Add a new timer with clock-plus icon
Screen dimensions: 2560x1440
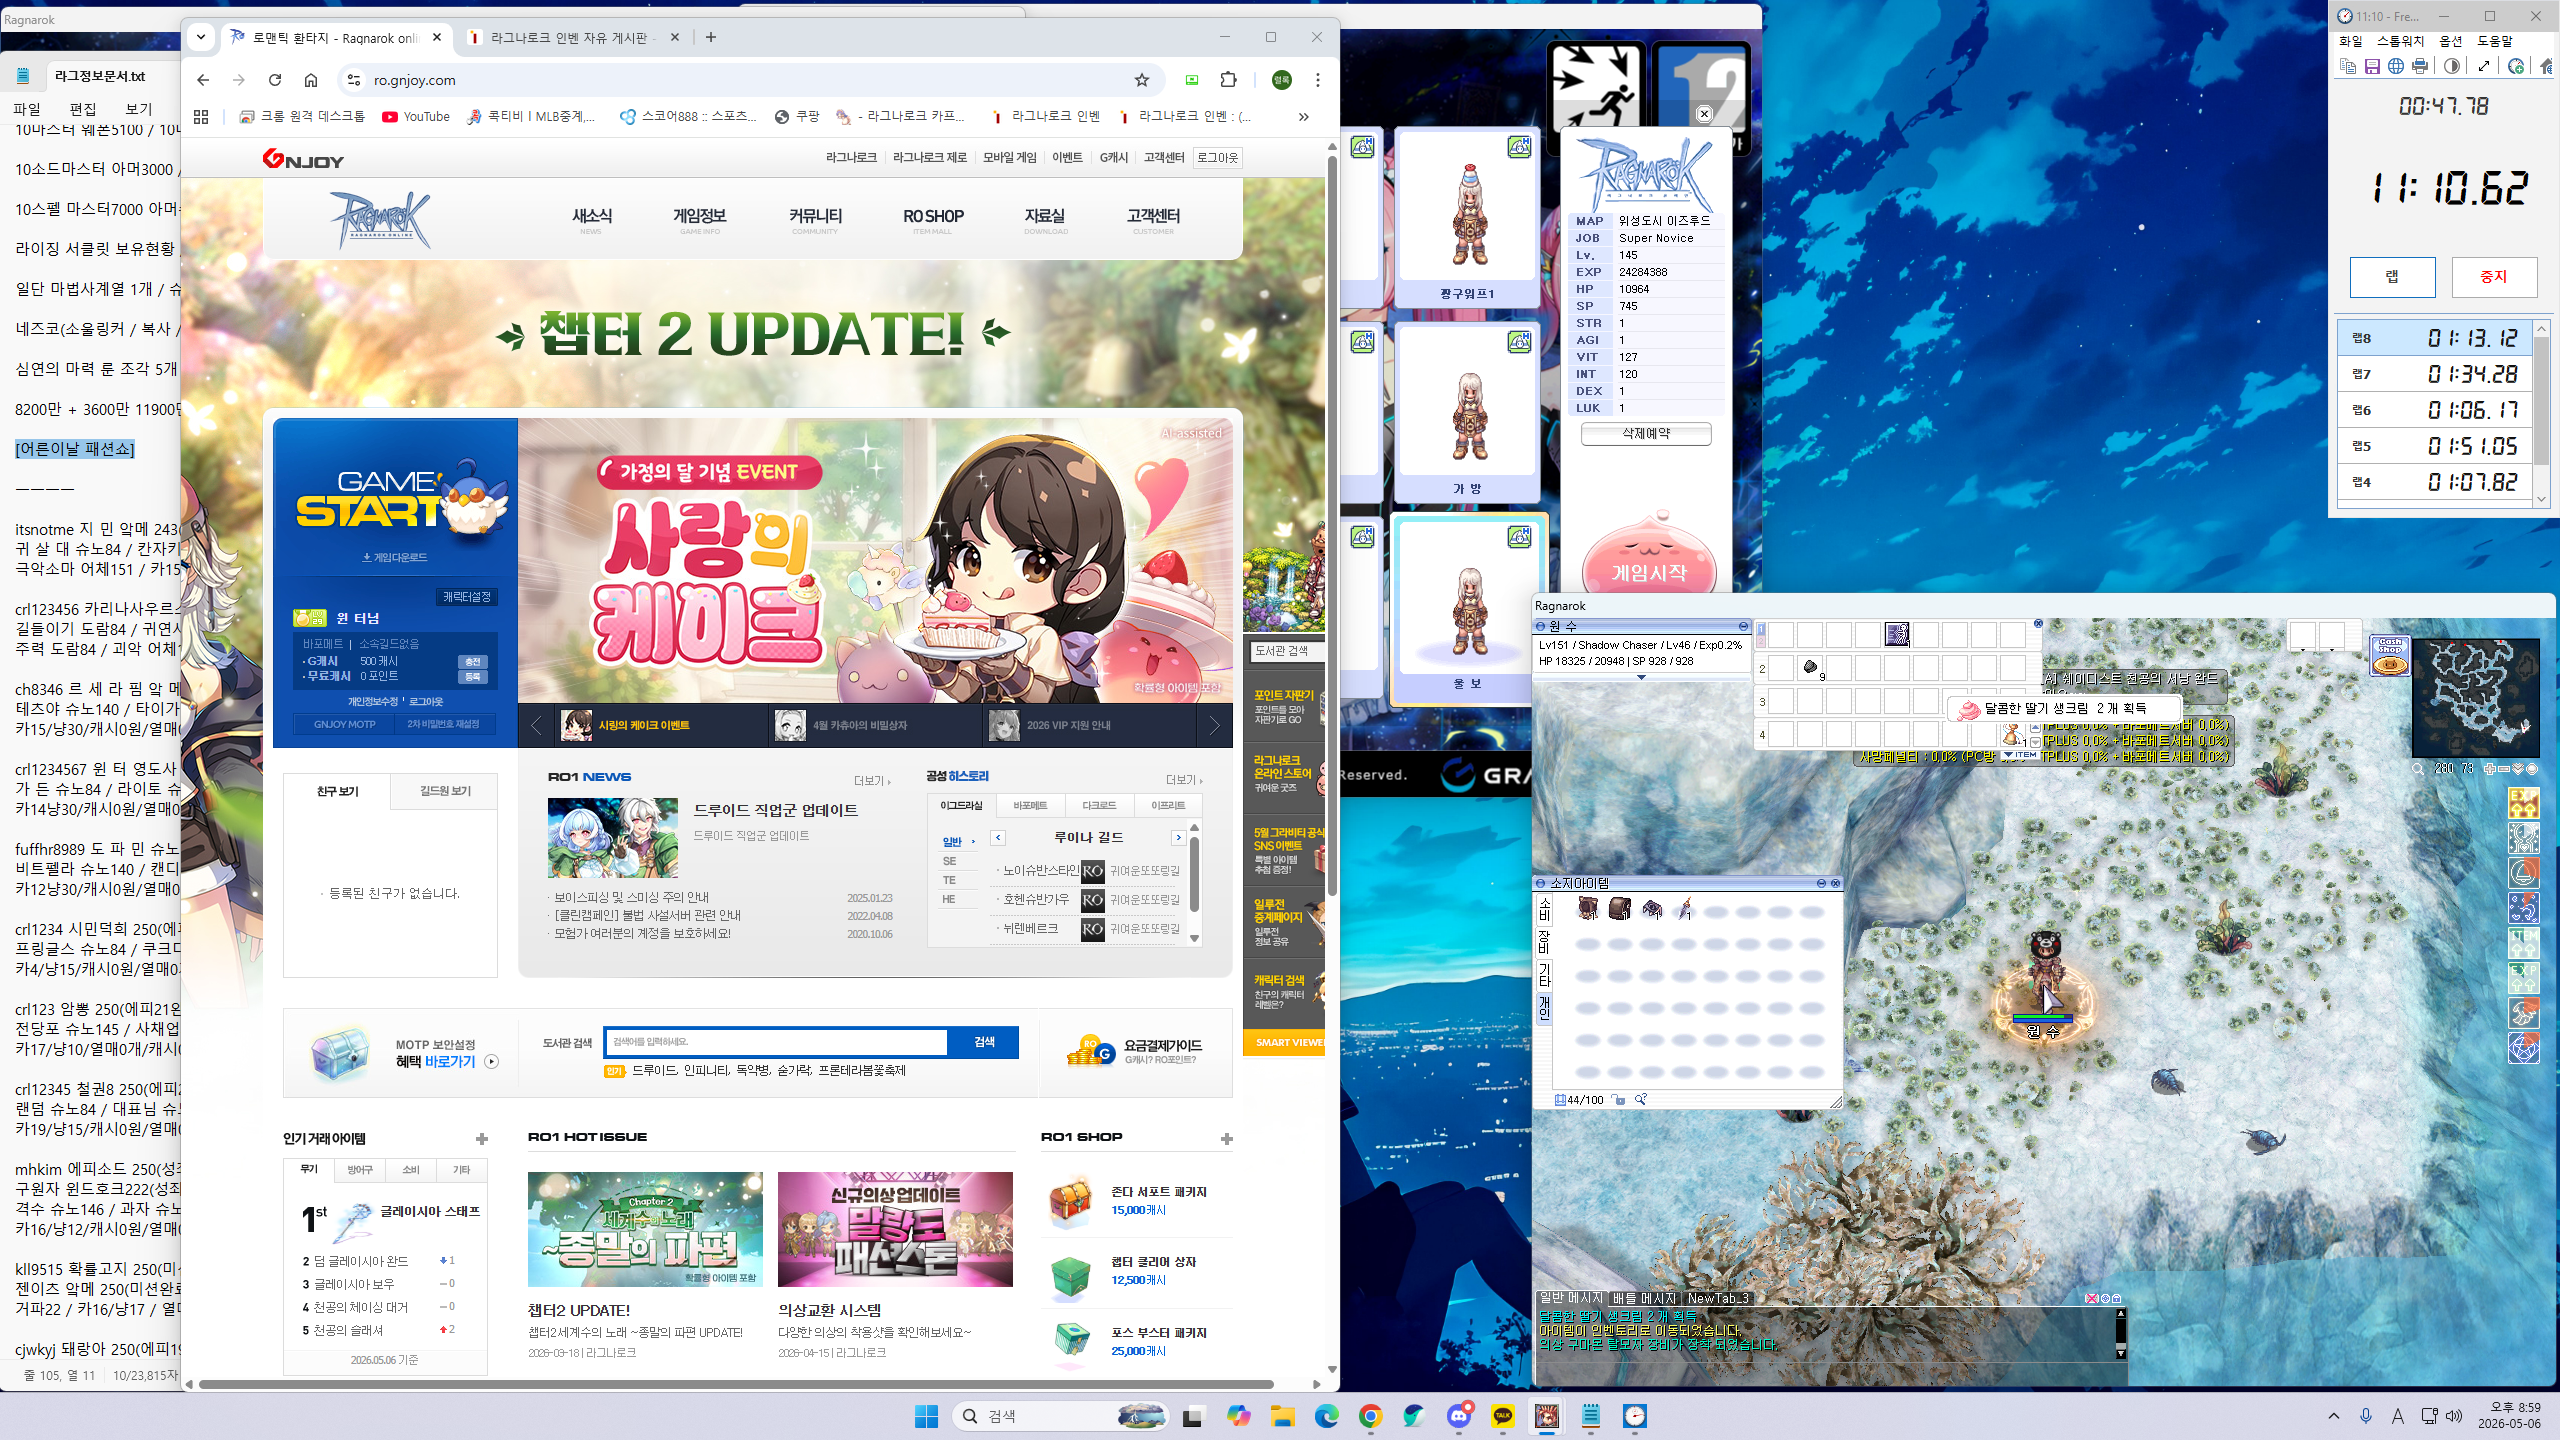tap(2516, 66)
